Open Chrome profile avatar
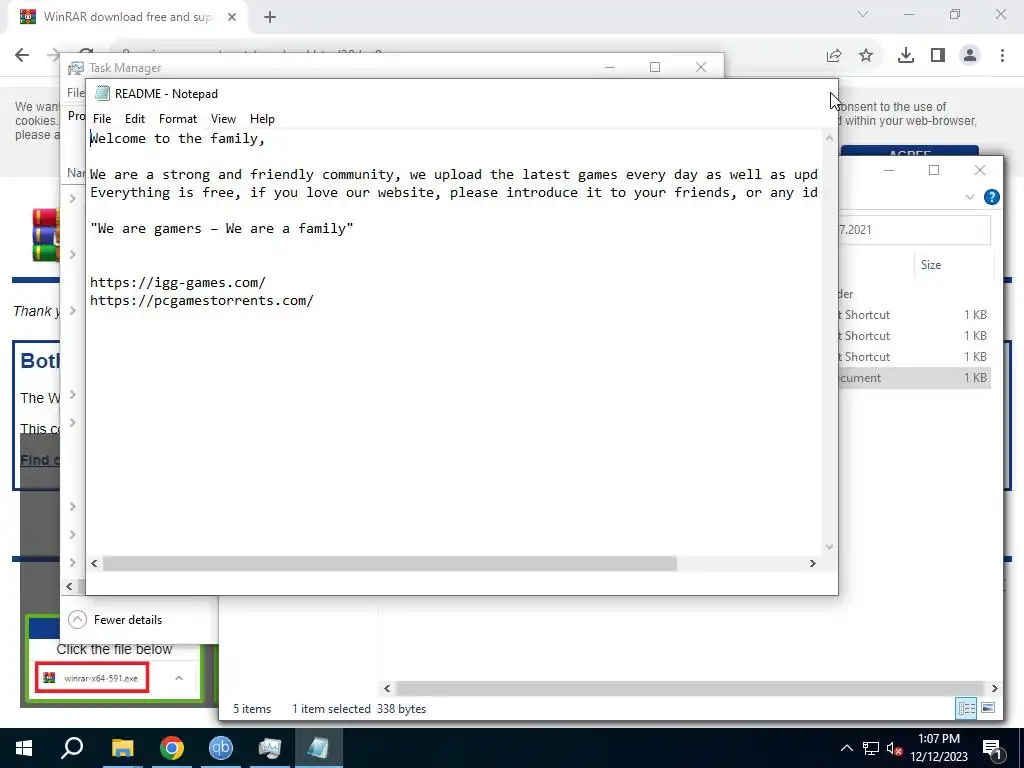Image resolution: width=1024 pixels, height=768 pixels. pos(970,56)
